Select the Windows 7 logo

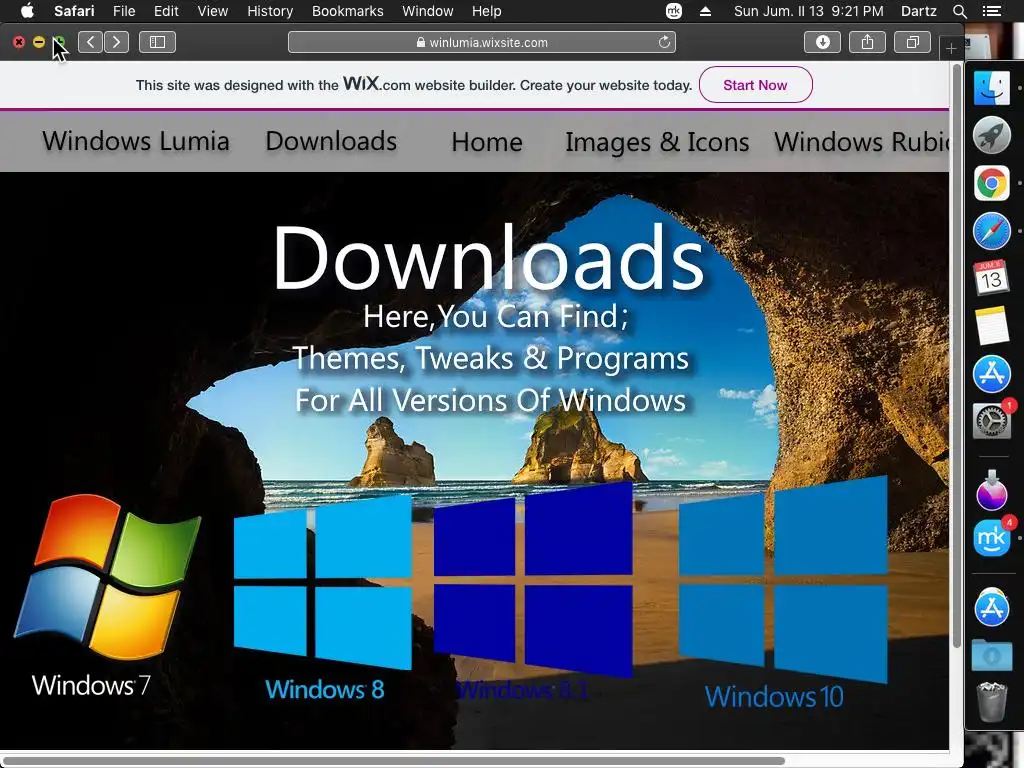click(108, 577)
